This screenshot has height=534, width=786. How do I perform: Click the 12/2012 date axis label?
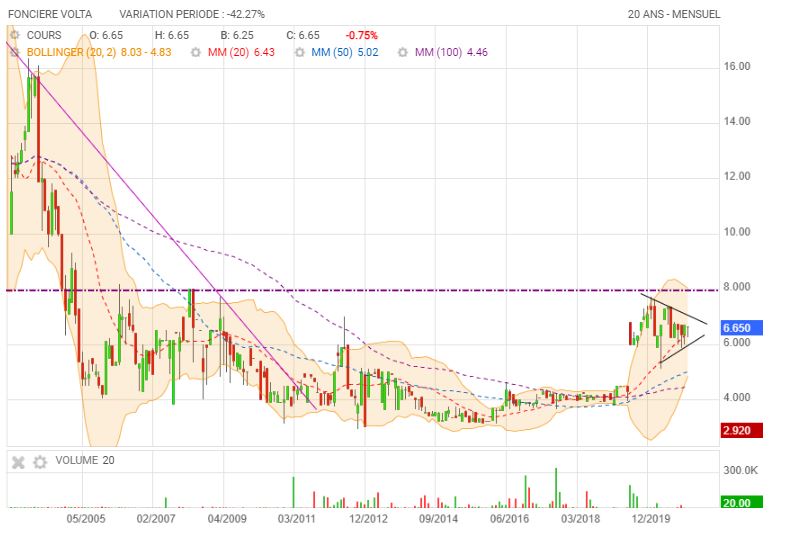tap(368, 518)
